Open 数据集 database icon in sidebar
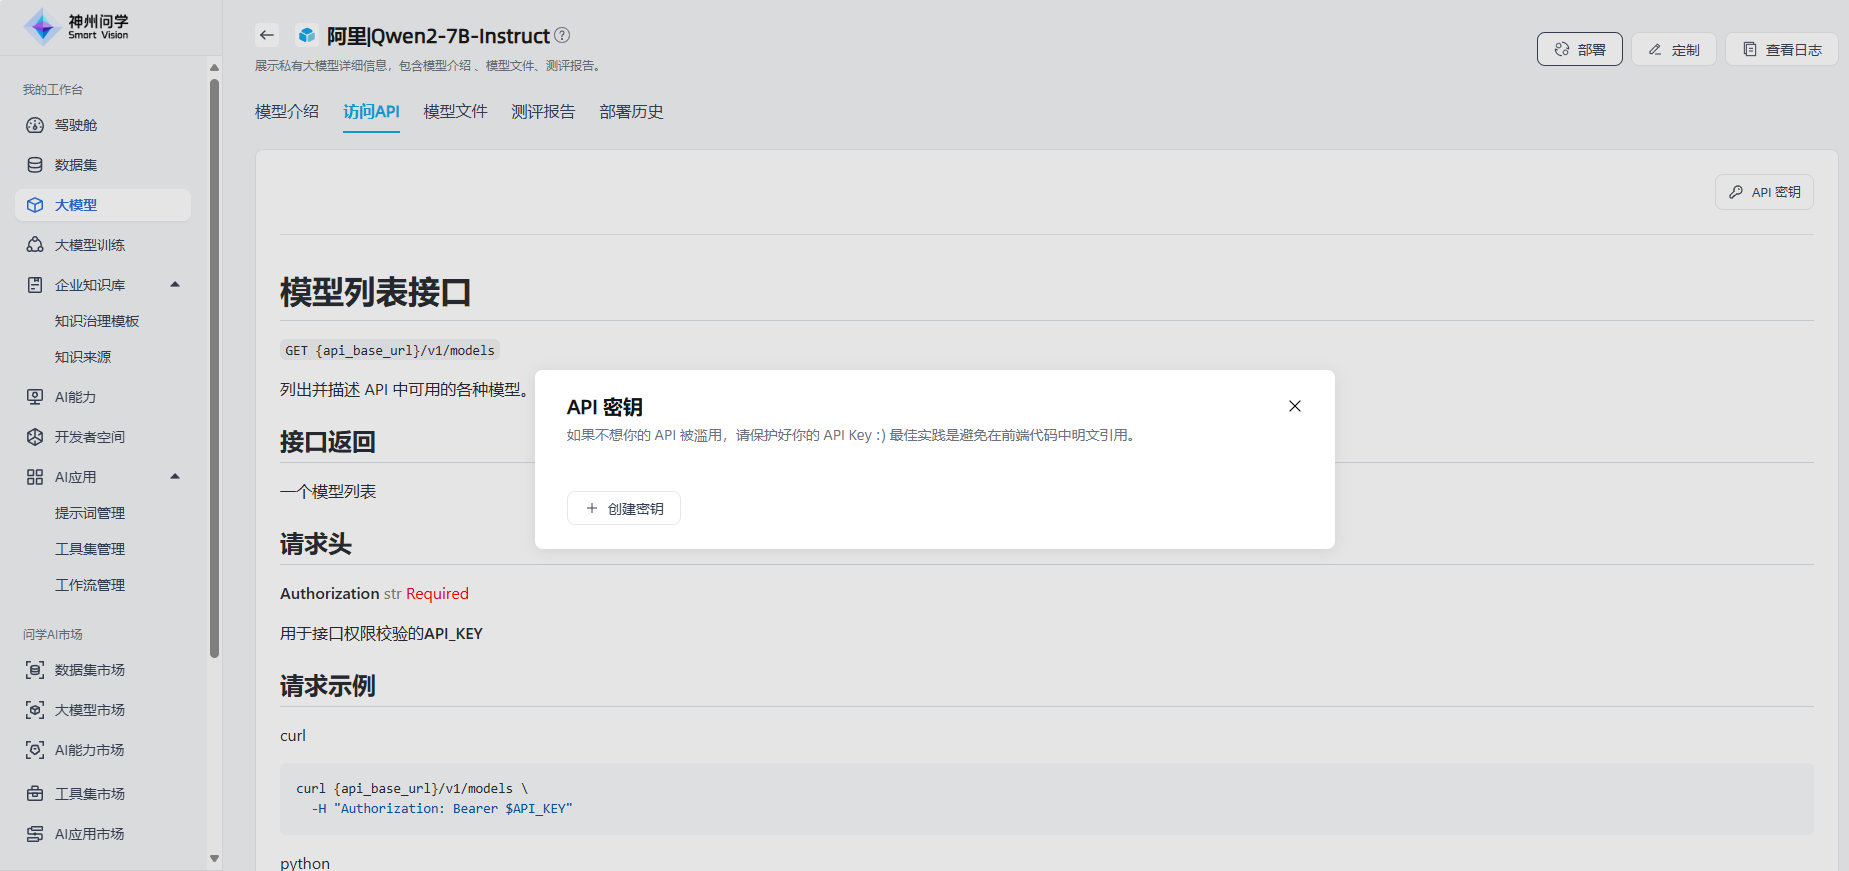This screenshot has width=1849, height=871. (35, 165)
